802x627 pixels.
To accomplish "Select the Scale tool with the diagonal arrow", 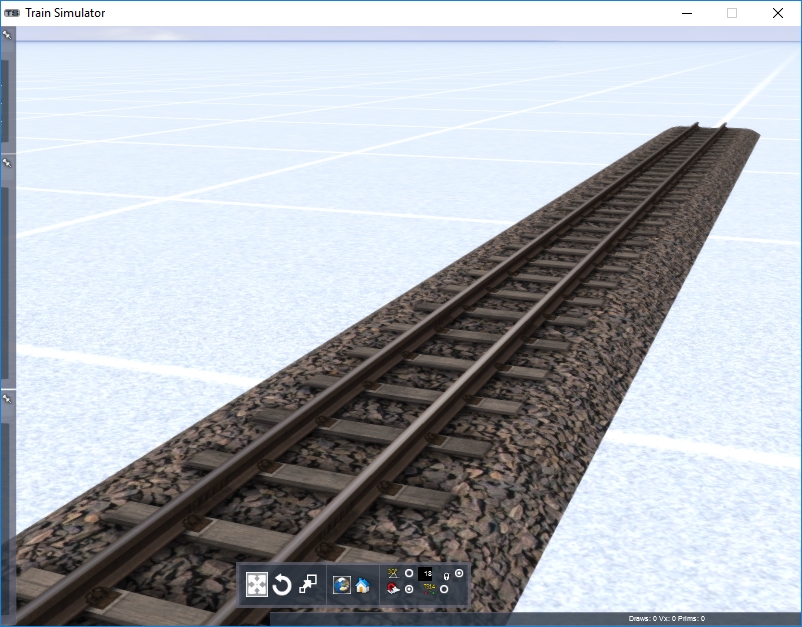I will tap(308, 584).
